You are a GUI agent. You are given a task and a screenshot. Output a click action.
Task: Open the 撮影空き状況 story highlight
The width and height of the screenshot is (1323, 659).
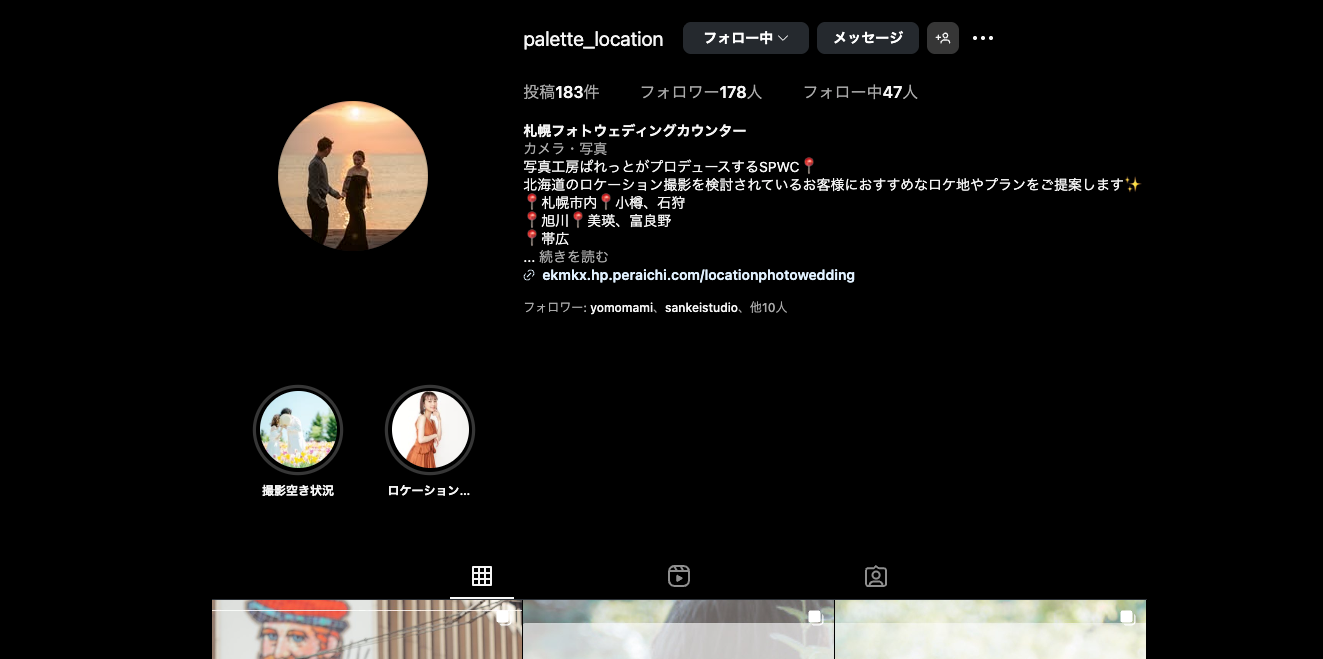tap(298, 430)
